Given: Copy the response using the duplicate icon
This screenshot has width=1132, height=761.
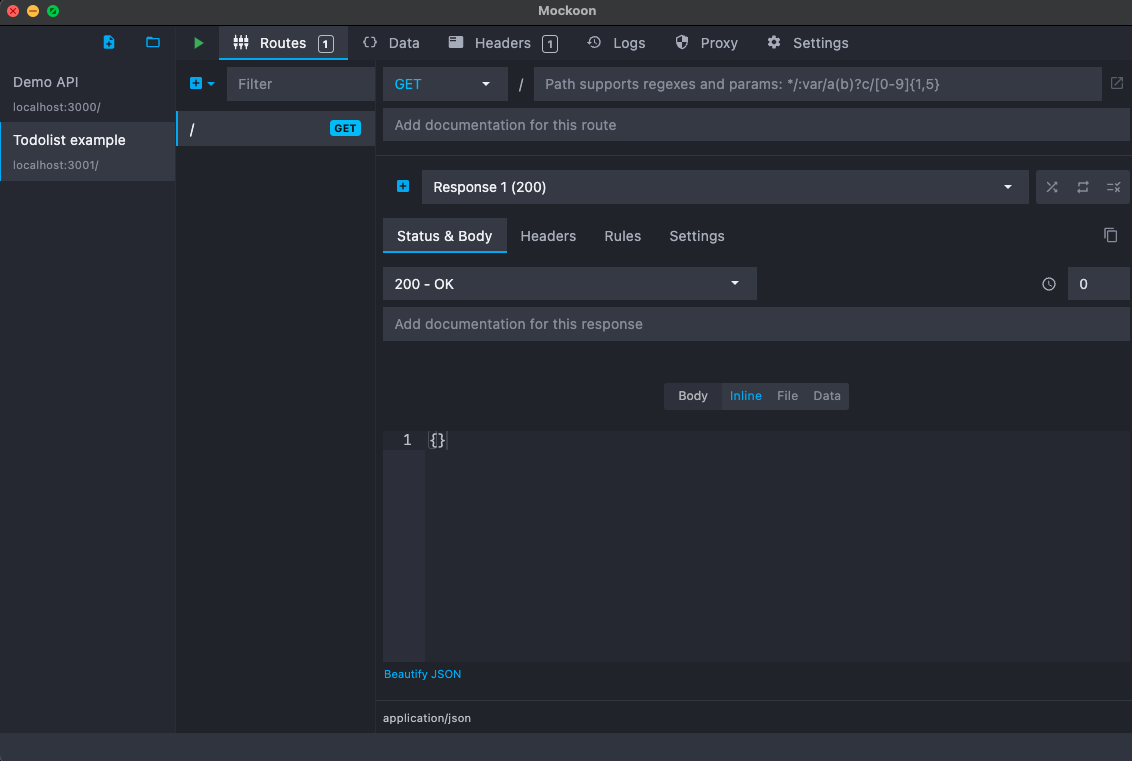Looking at the screenshot, I should coord(1110,235).
